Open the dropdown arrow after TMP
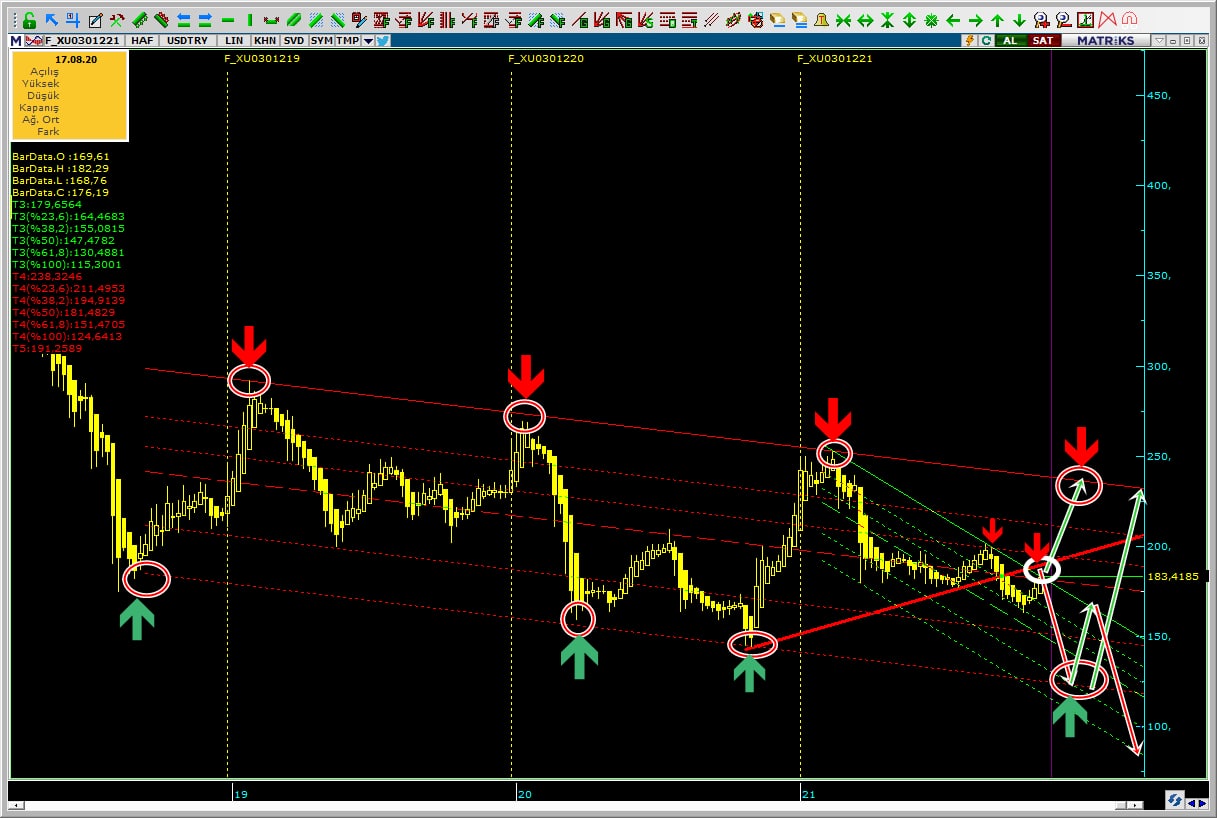Image resolution: width=1217 pixels, height=818 pixels. pyautogui.click(x=368, y=40)
